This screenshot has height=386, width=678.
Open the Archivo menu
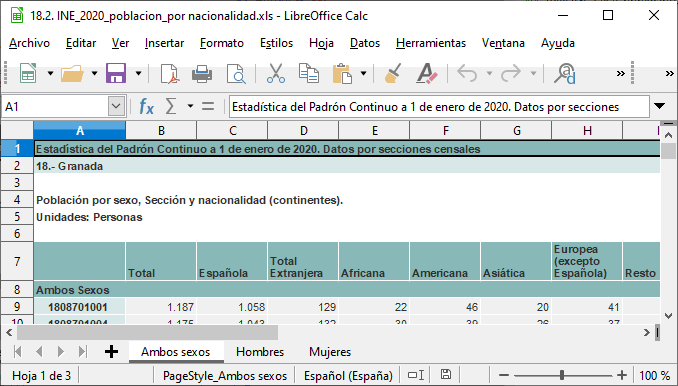point(29,43)
